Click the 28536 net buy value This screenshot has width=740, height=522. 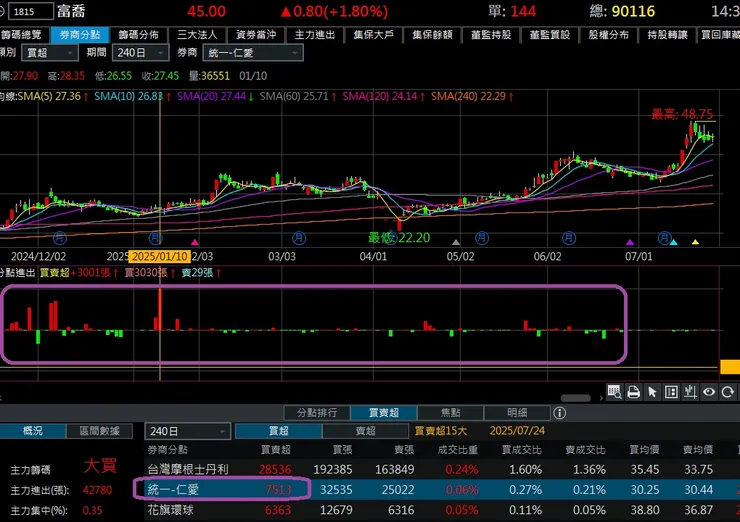pyautogui.click(x=275, y=470)
